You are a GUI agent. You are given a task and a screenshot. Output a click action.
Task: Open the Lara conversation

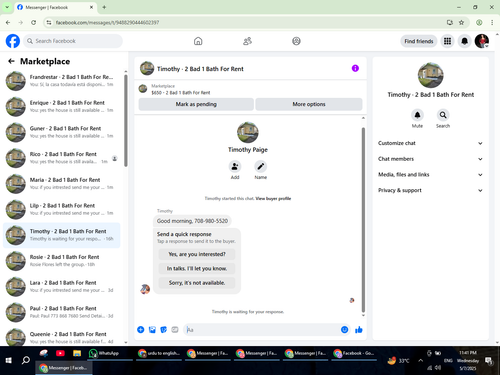[61, 286]
